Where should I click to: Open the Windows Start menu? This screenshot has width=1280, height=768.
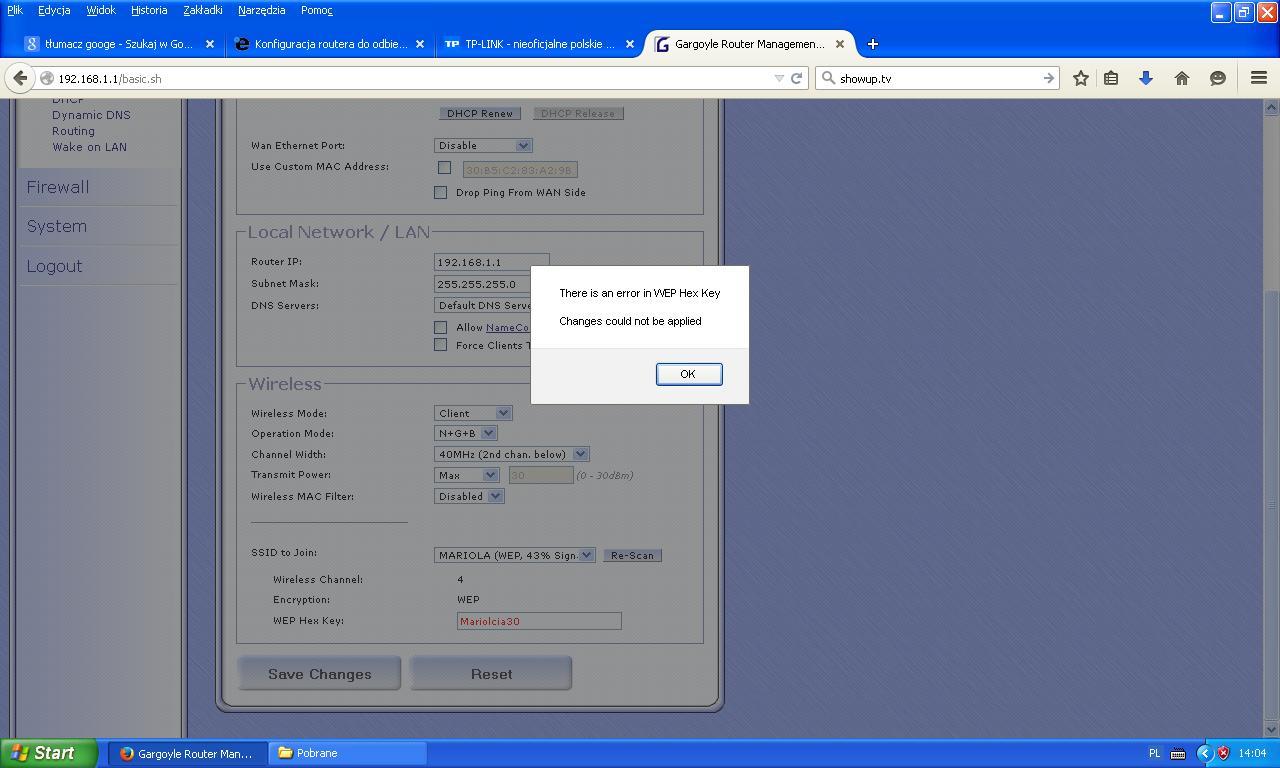pos(48,753)
